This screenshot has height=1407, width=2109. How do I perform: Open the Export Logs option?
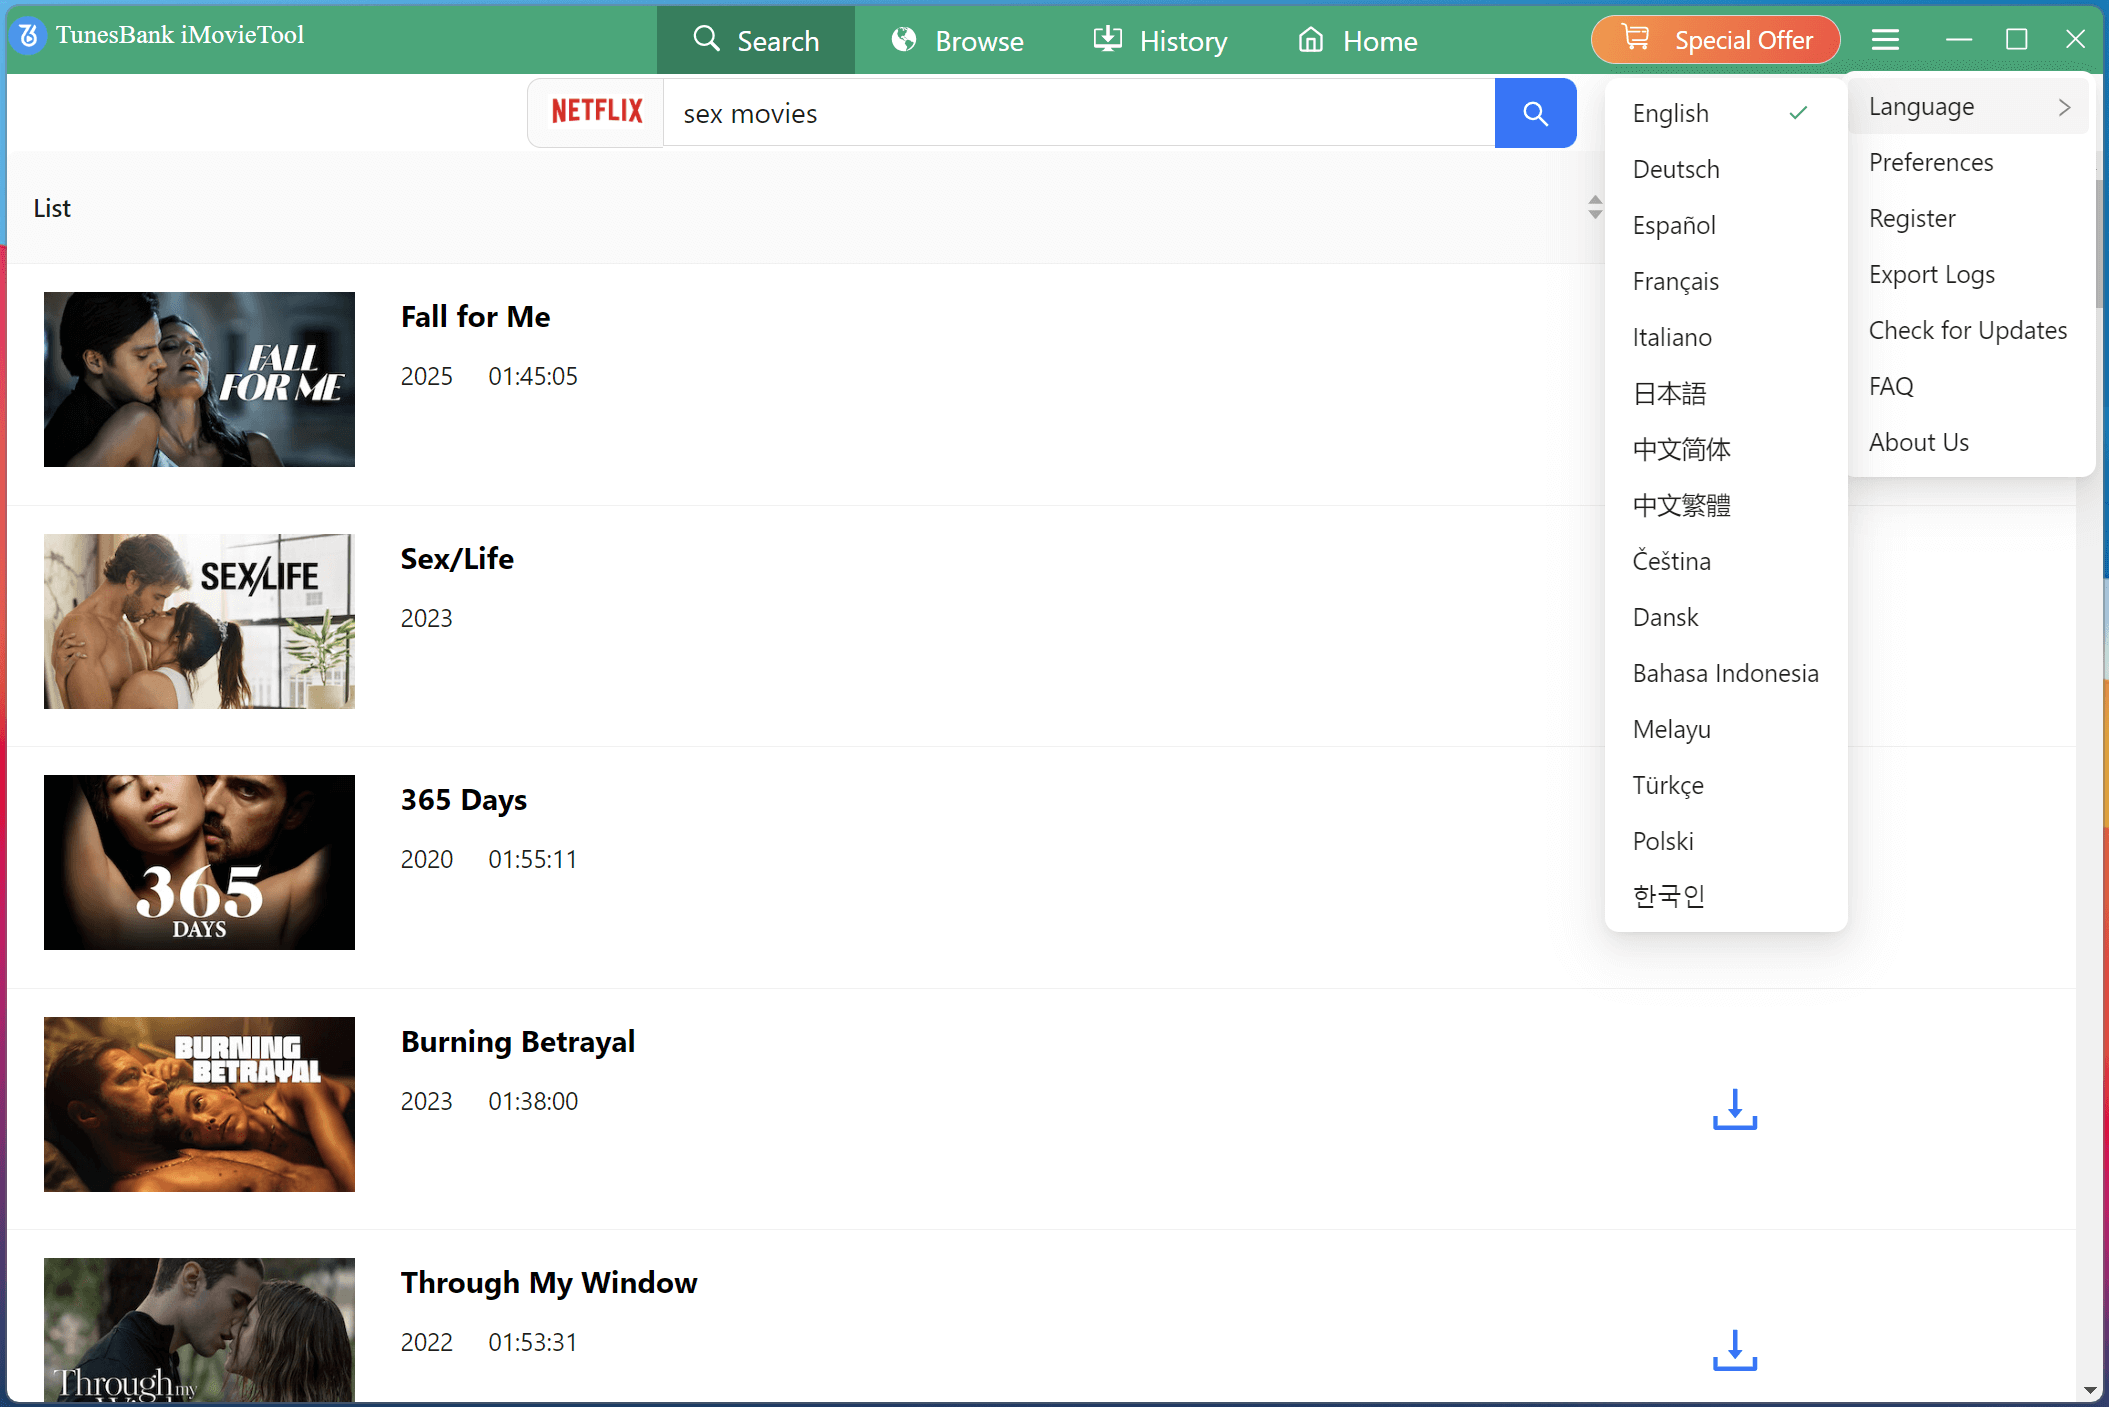(1931, 274)
